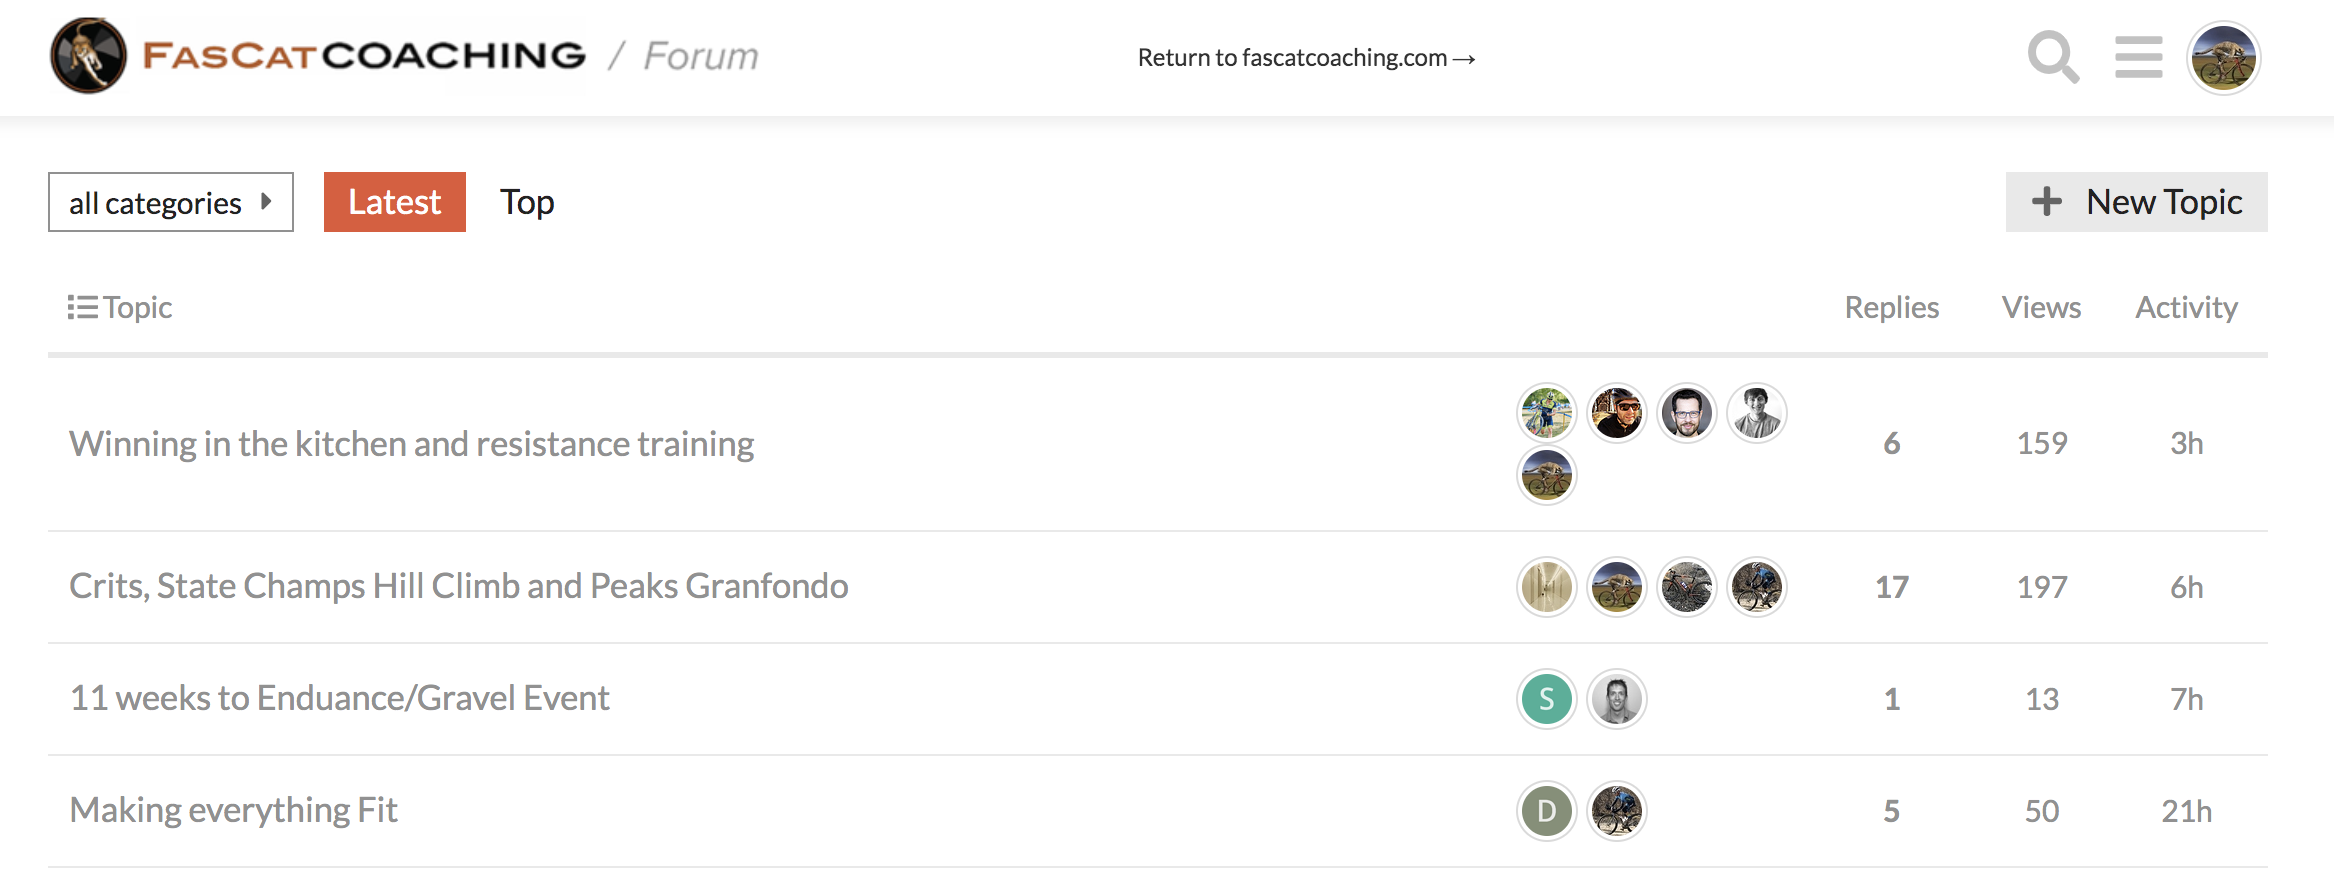Sort topics by Views column
2334x892 pixels.
click(2041, 307)
